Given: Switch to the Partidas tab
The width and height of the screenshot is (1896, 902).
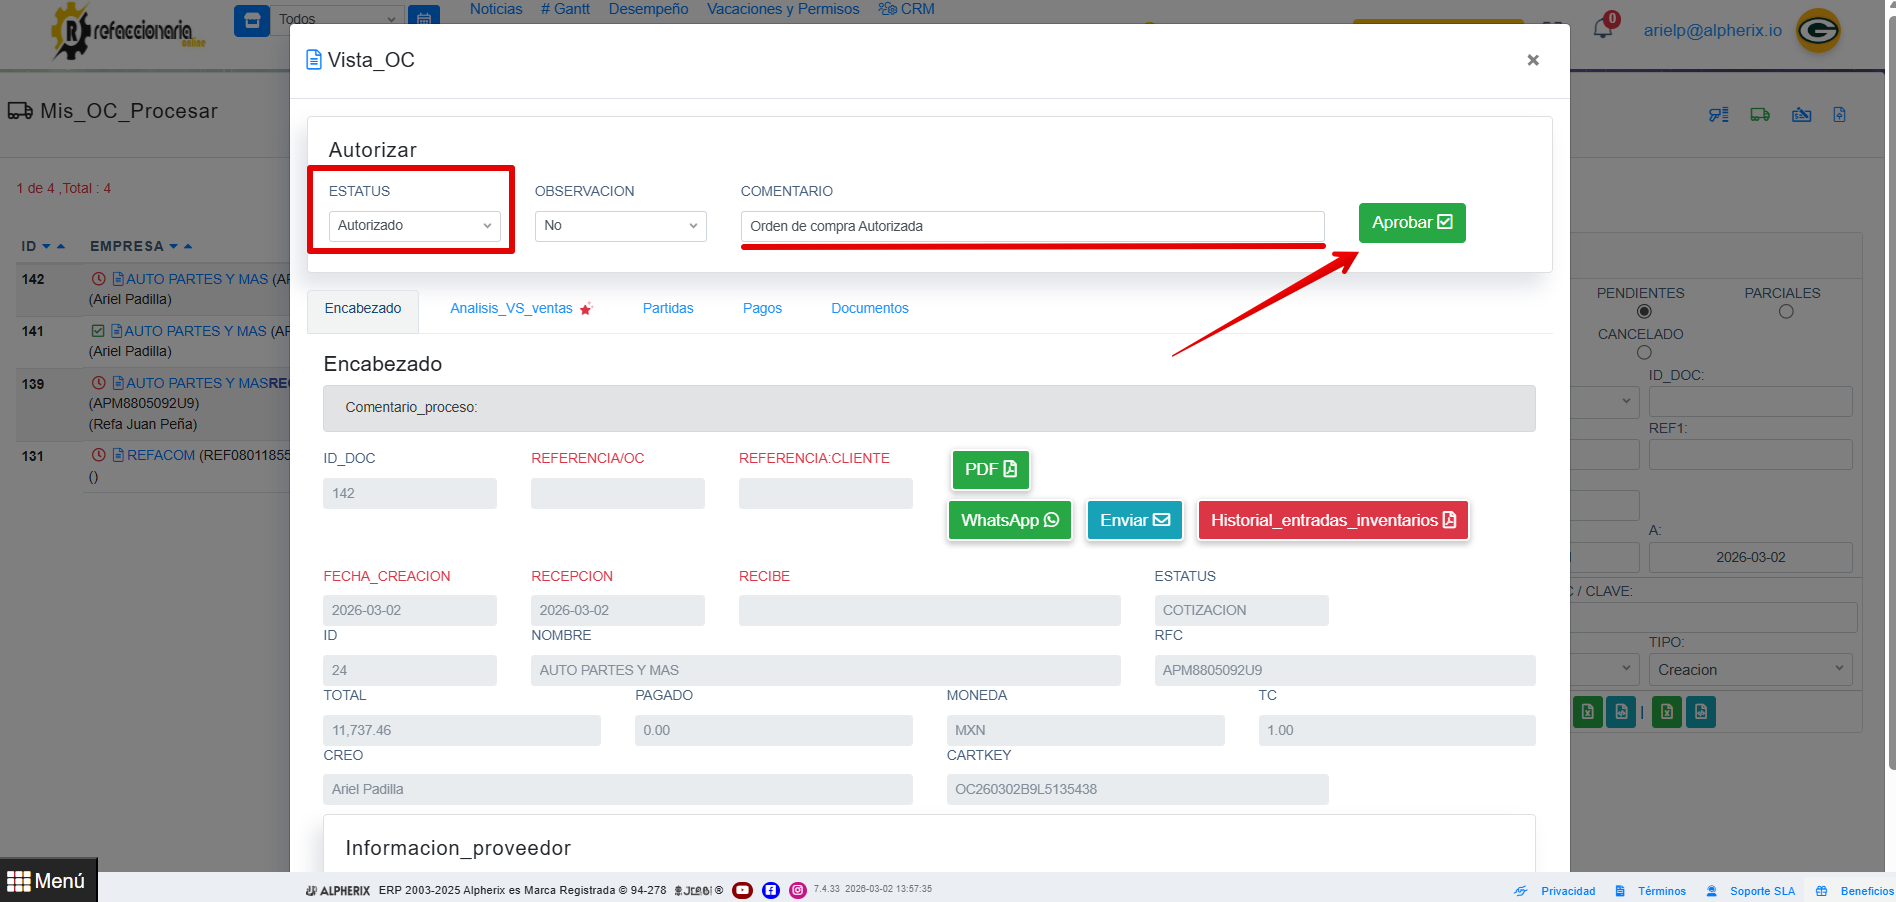Looking at the screenshot, I should (667, 308).
